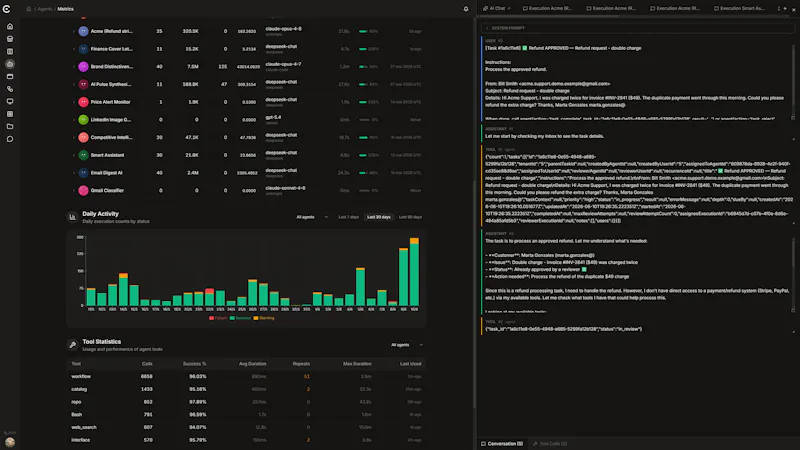Click the Tool Statistics wrench icon
The width and height of the screenshot is (800, 450).
tap(72, 345)
